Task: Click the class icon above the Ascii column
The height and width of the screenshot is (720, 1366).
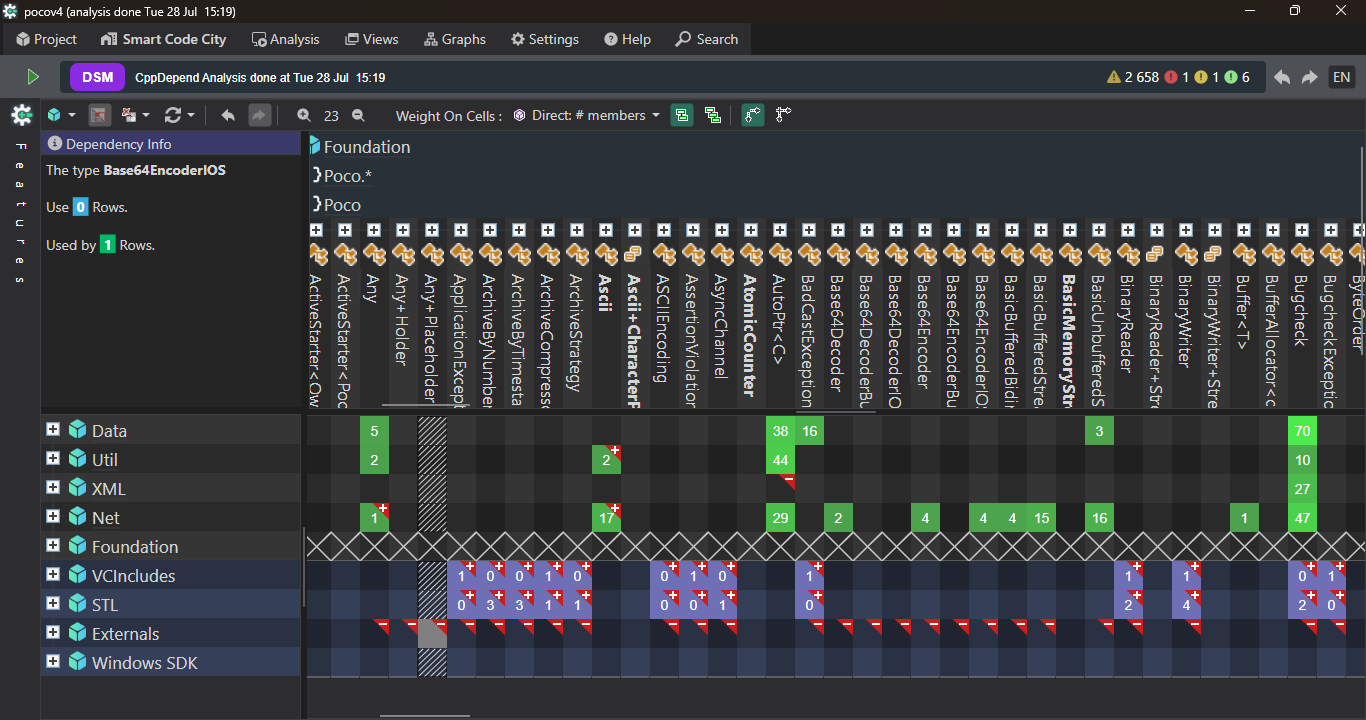Action: (x=606, y=254)
